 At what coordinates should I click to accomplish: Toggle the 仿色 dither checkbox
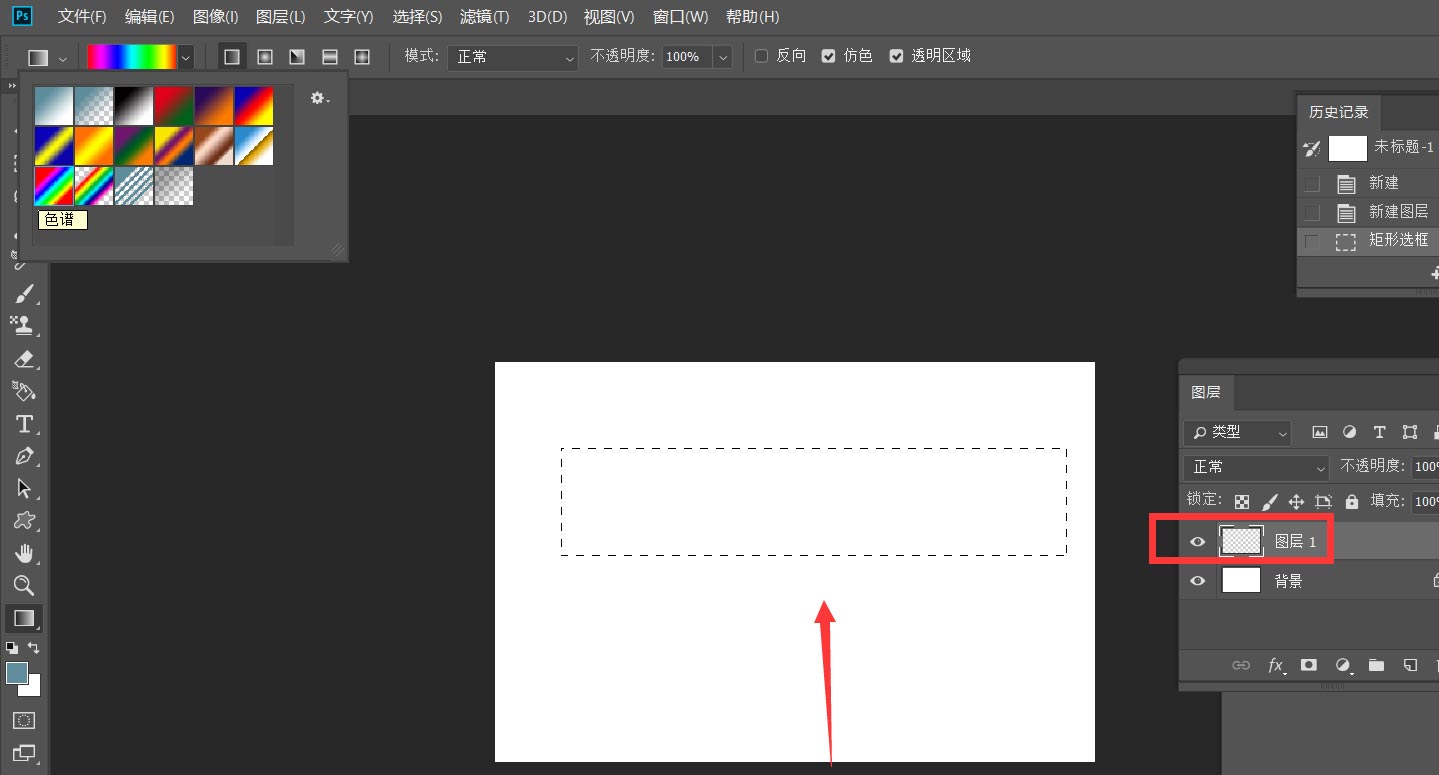828,56
